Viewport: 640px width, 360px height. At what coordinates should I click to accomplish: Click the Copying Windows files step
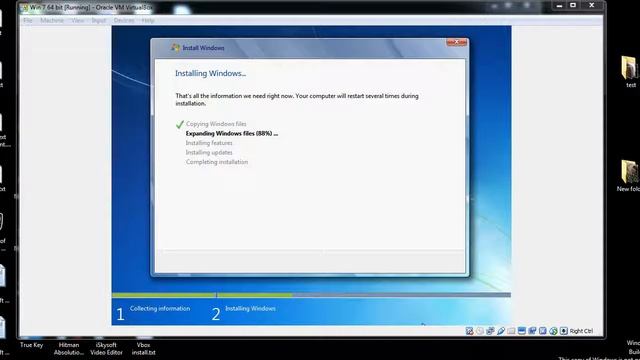216,124
